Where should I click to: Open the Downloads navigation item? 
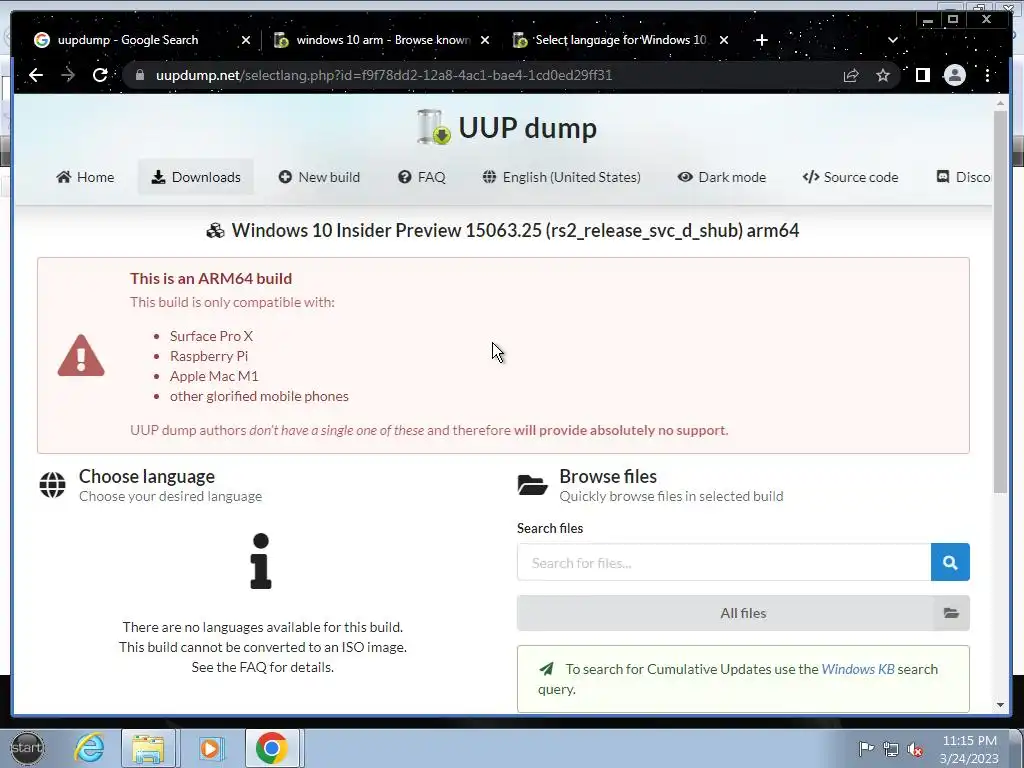[196, 177]
